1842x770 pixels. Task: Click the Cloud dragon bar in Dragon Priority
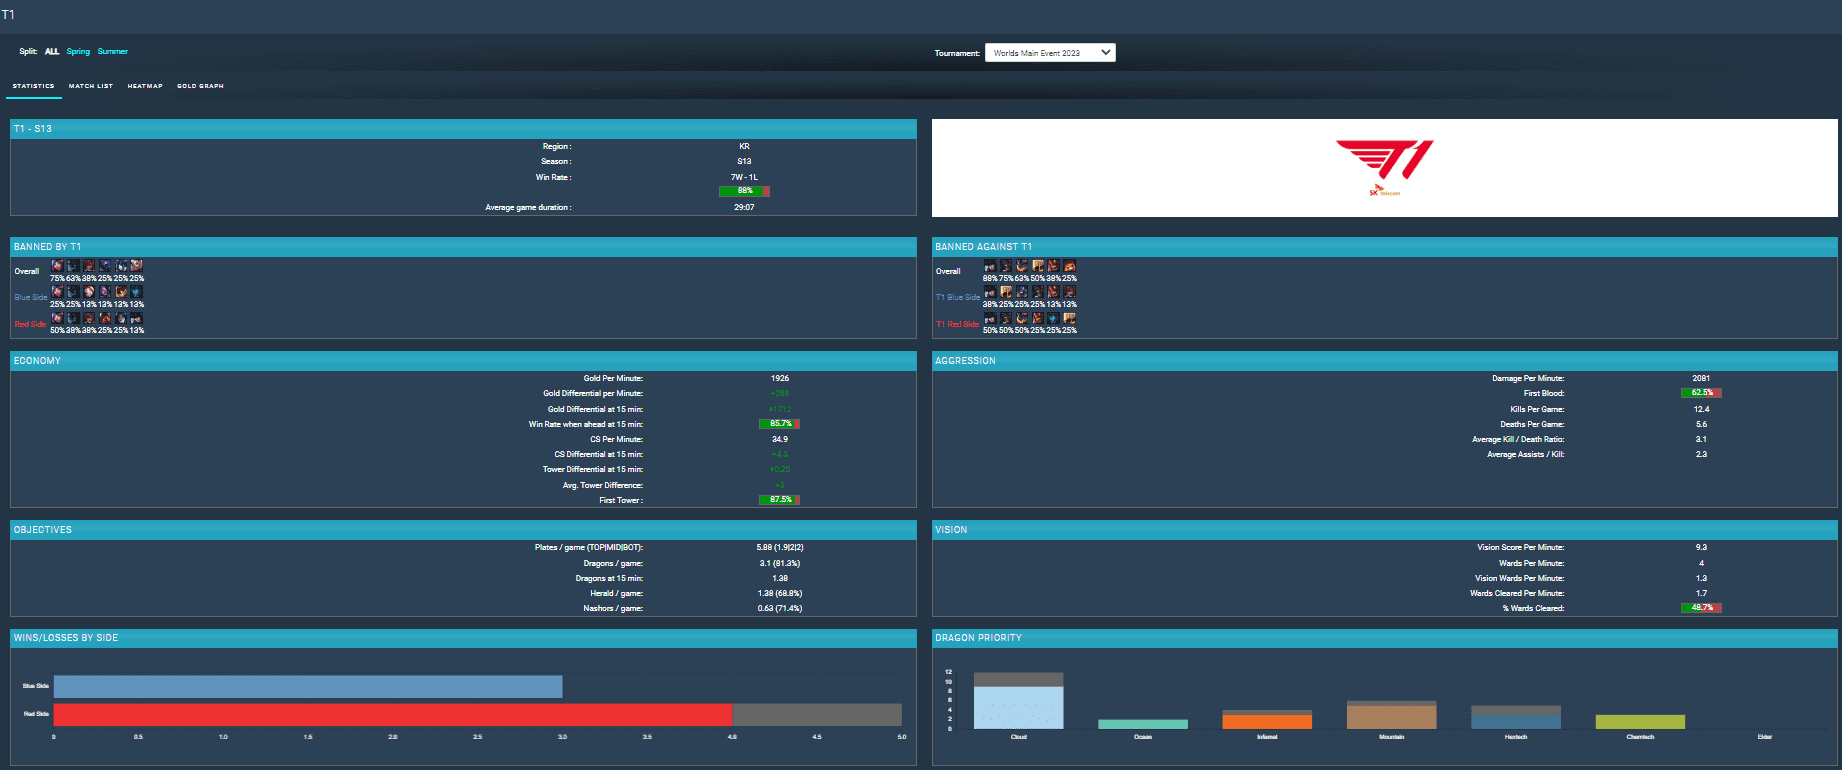click(x=1019, y=707)
